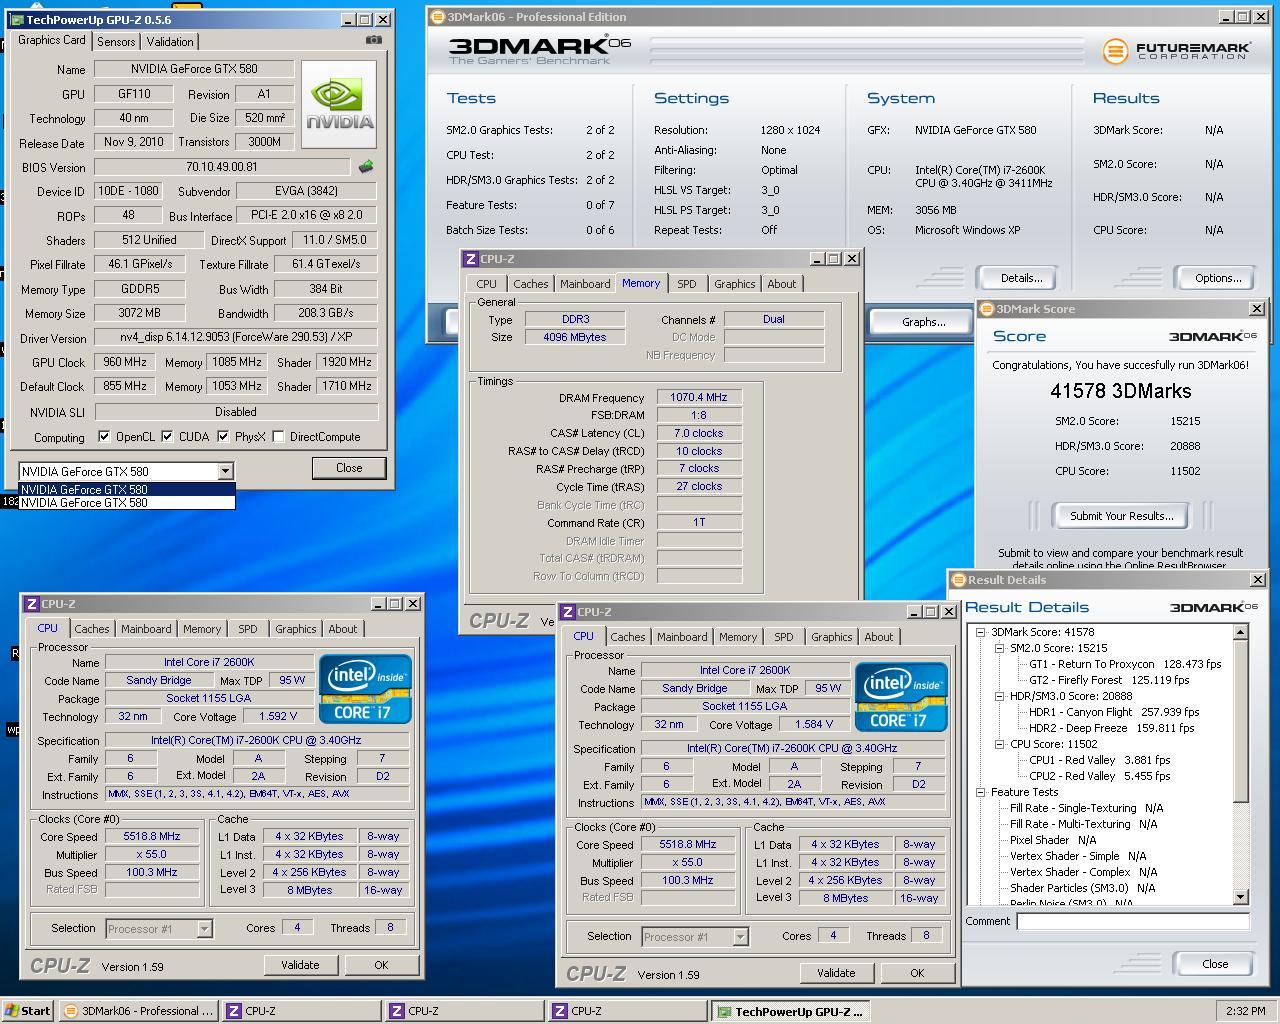The height and width of the screenshot is (1024, 1280).
Task: Click scroll down arrow in Result Details tree
Action: coord(1241,897)
